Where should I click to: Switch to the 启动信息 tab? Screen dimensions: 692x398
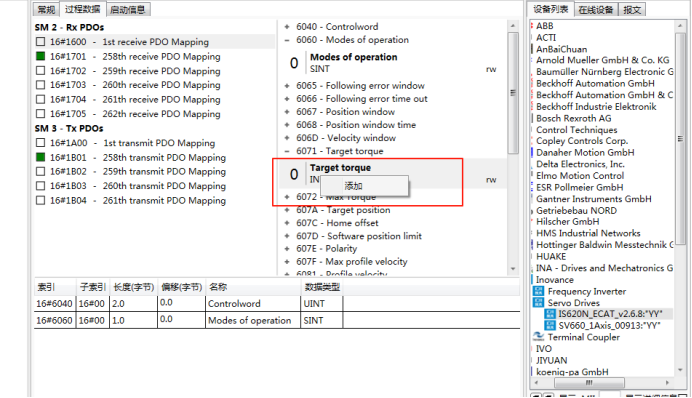click(128, 9)
